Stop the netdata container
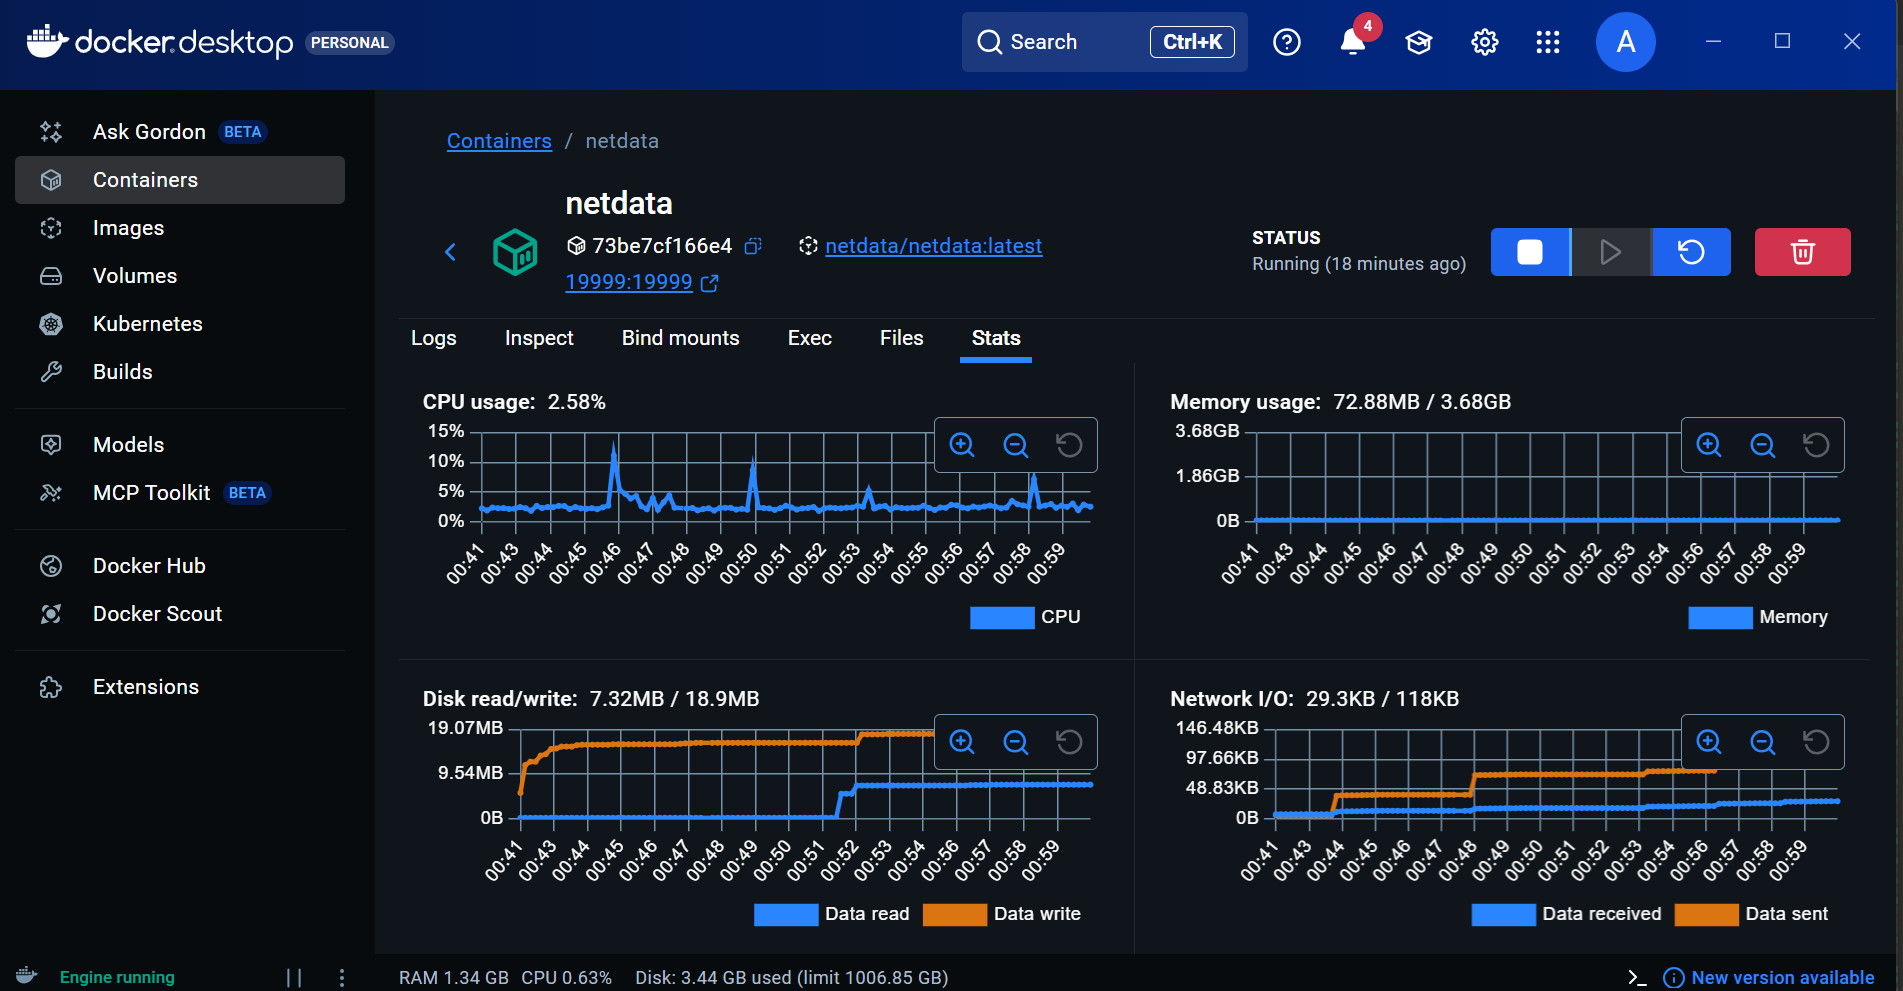Viewport: 1903px width, 991px height. (1530, 252)
